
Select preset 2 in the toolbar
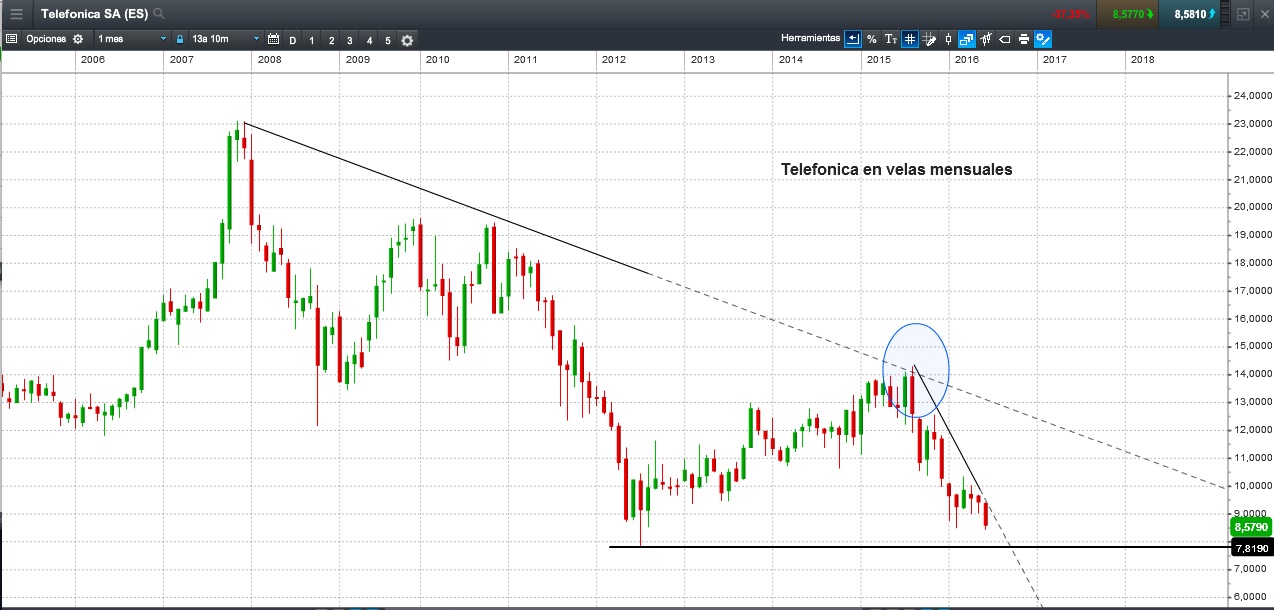(331, 40)
